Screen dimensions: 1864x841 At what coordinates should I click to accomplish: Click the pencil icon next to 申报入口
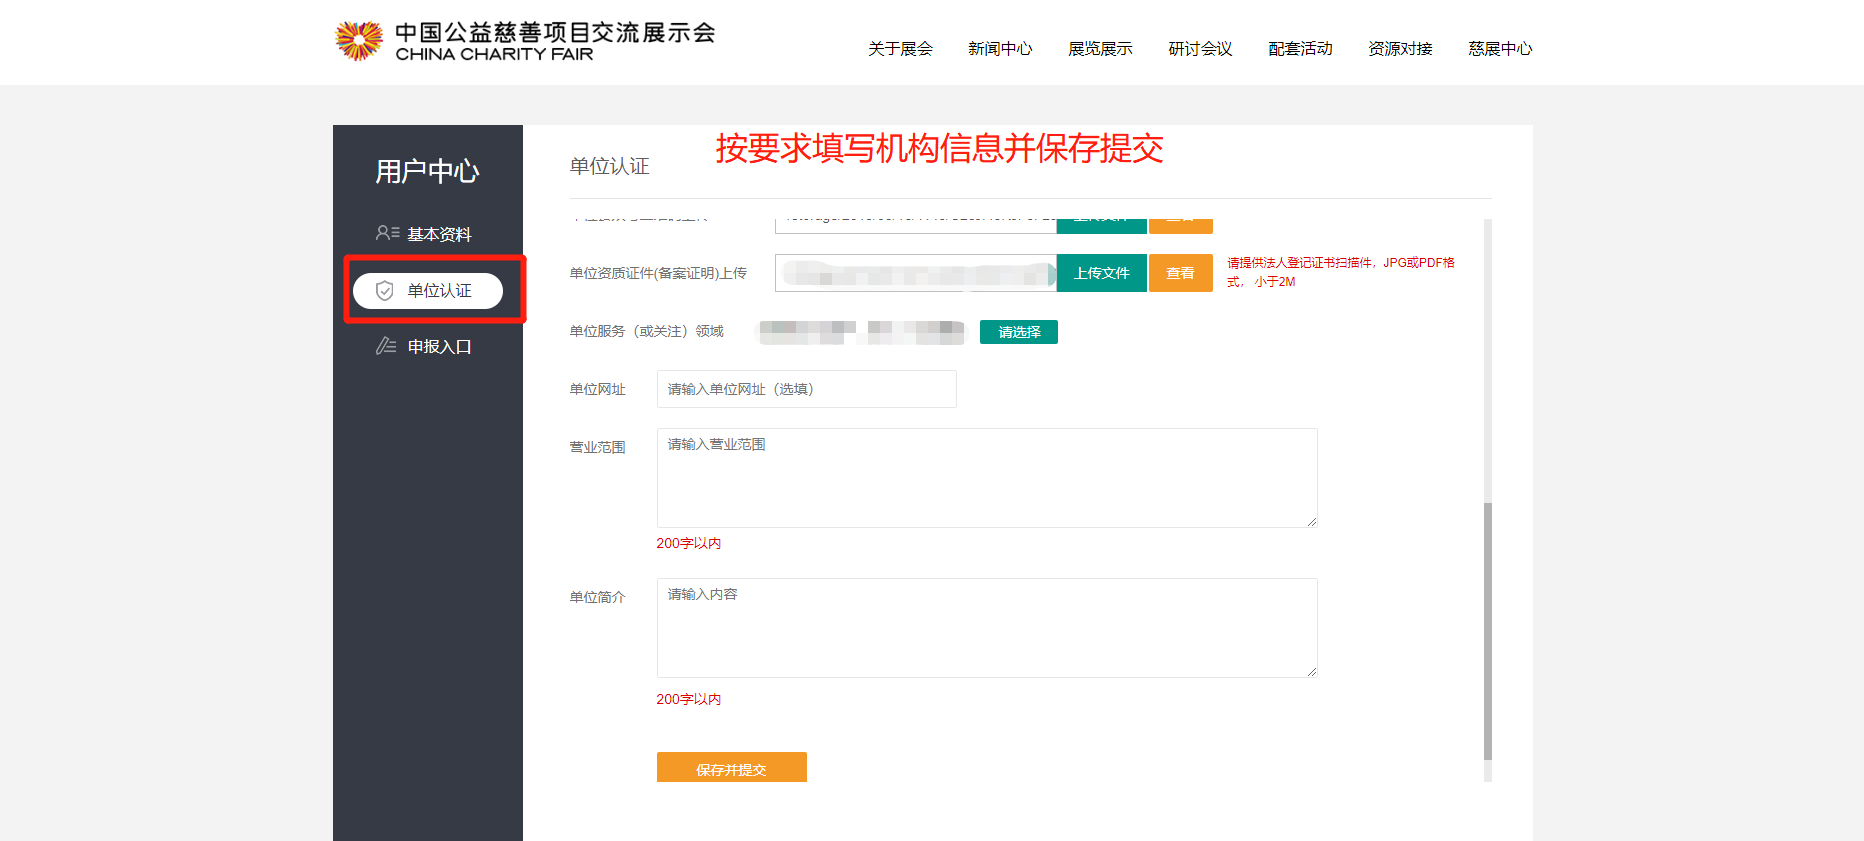[x=386, y=346]
